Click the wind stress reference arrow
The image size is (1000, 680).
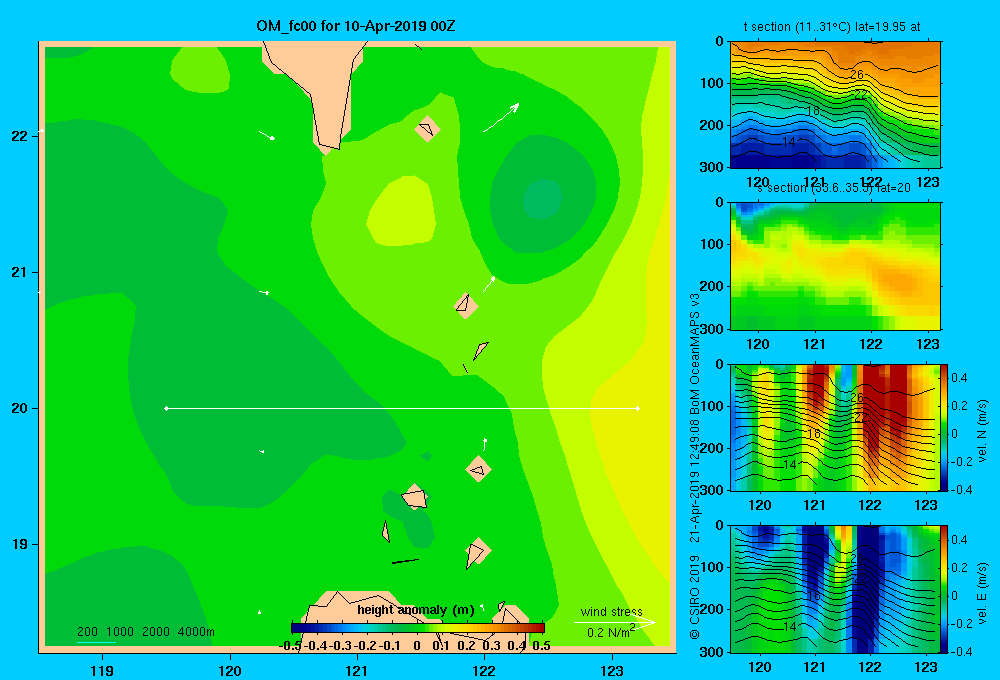tap(614, 623)
